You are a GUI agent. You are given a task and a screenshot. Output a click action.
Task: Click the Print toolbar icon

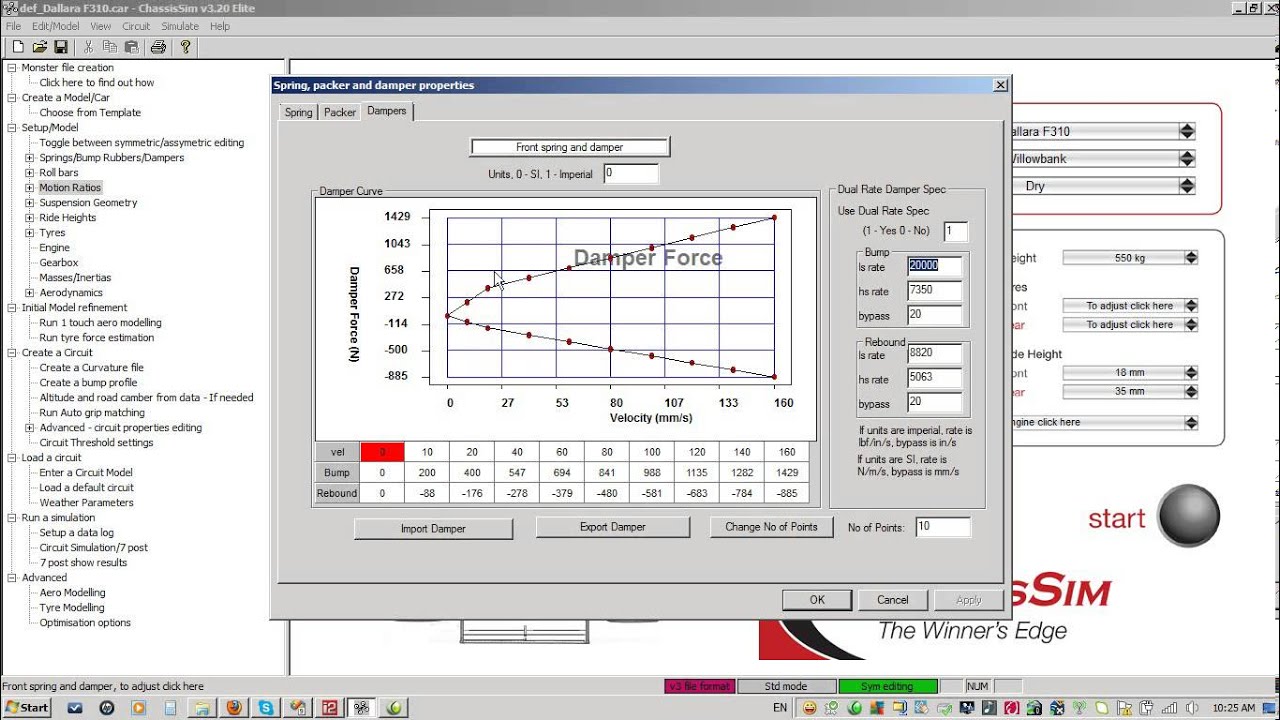[158, 47]
